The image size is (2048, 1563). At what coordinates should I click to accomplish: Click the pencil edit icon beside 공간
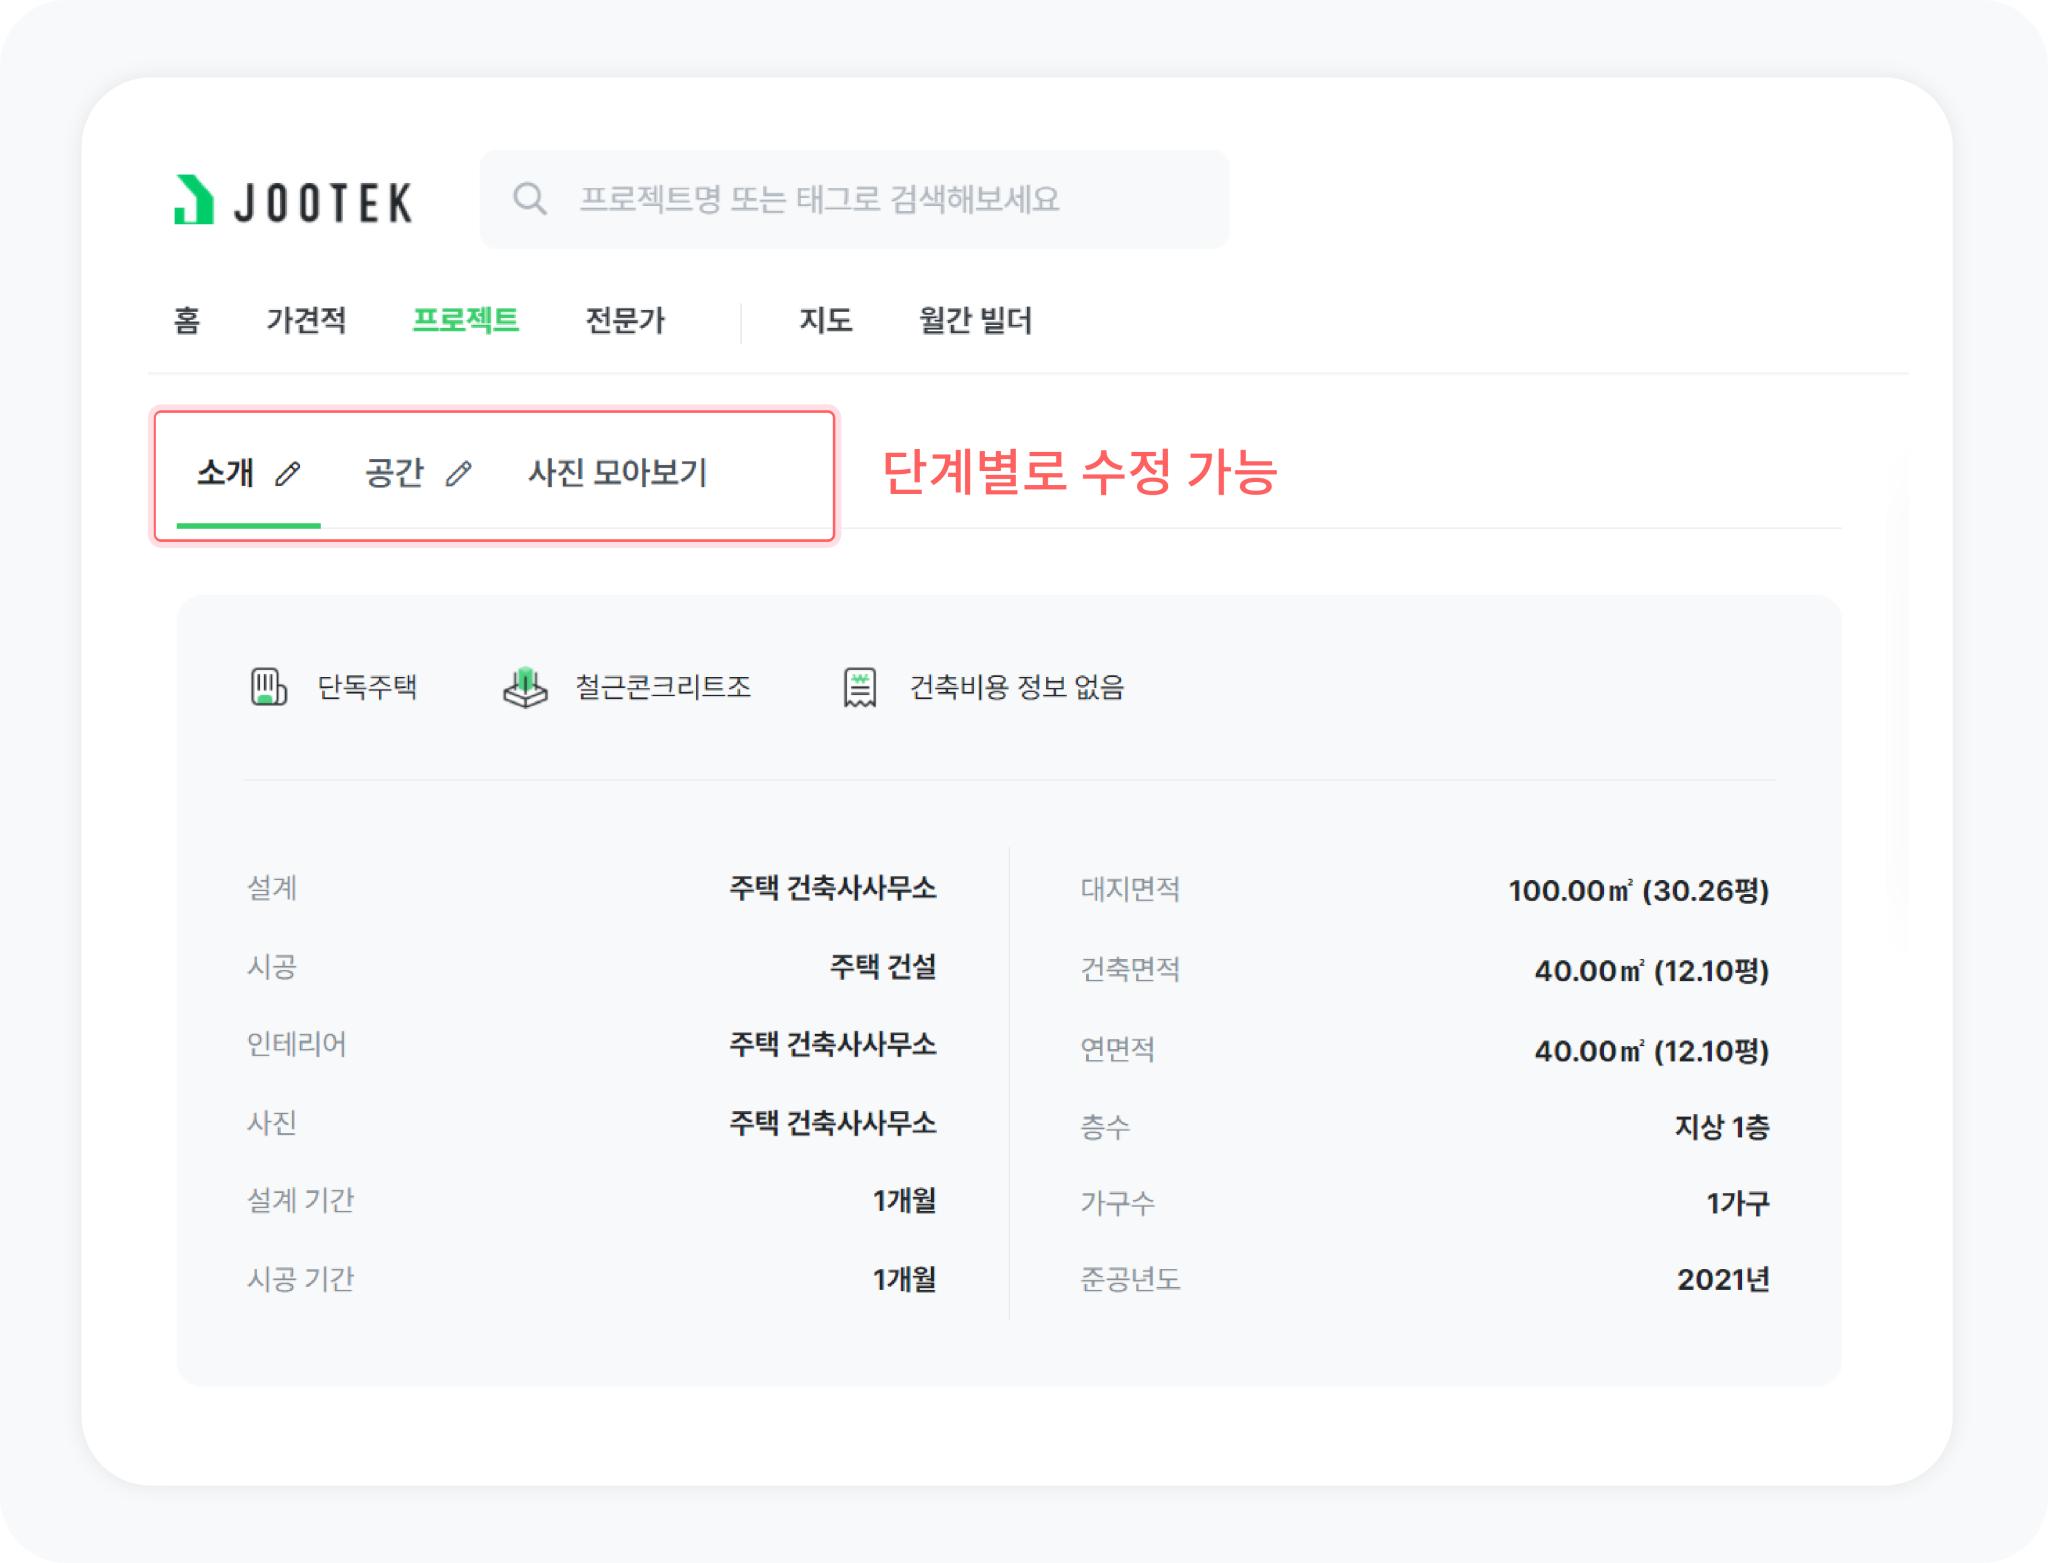click(x=458, y=473)
